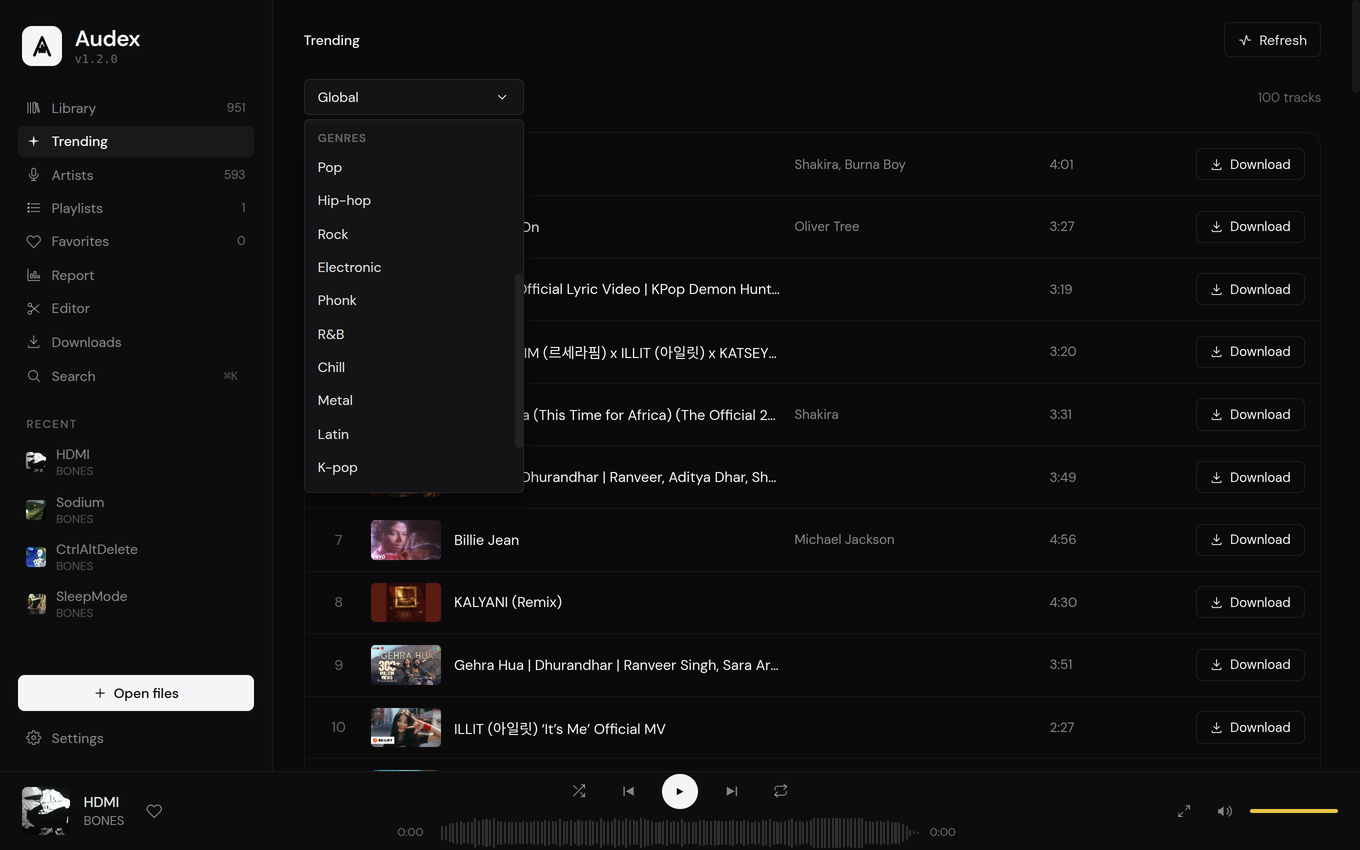Skip to the next track
Screen dimensions: 1360x850
coord(731,791)
